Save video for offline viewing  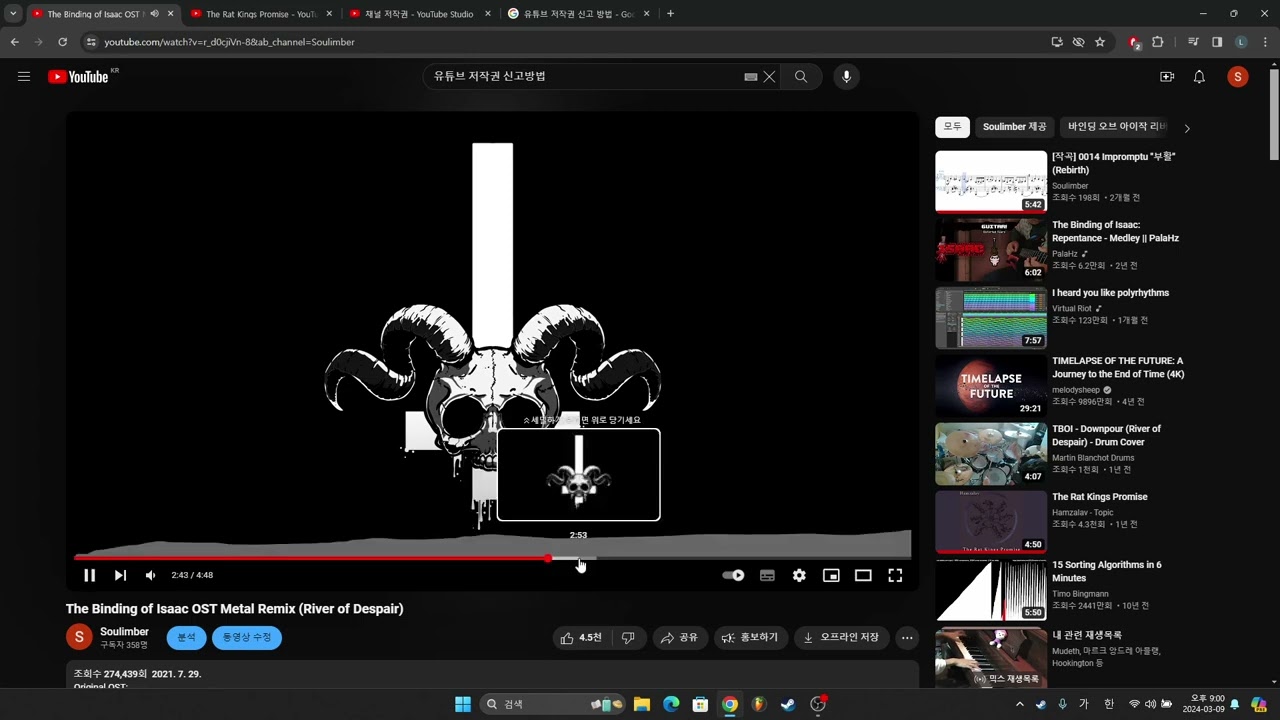[842, 638]
